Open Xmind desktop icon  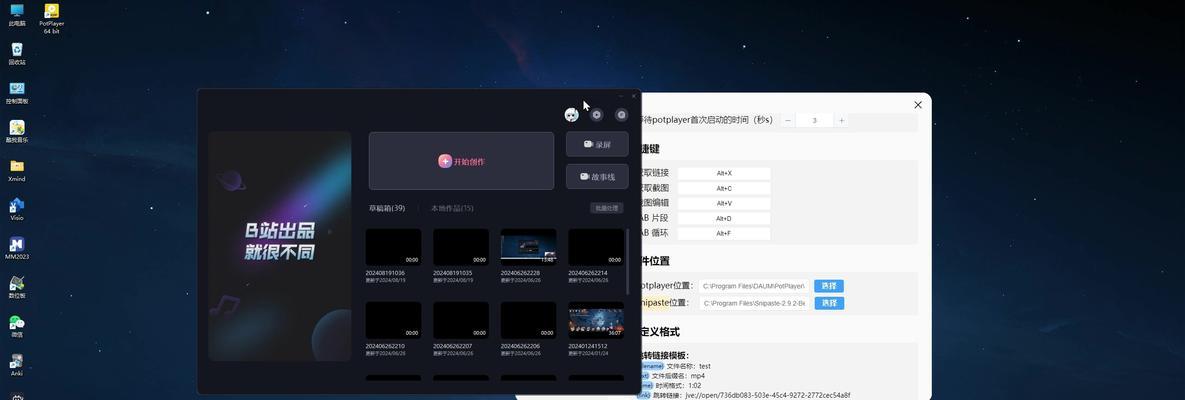[x=17, y=170]
